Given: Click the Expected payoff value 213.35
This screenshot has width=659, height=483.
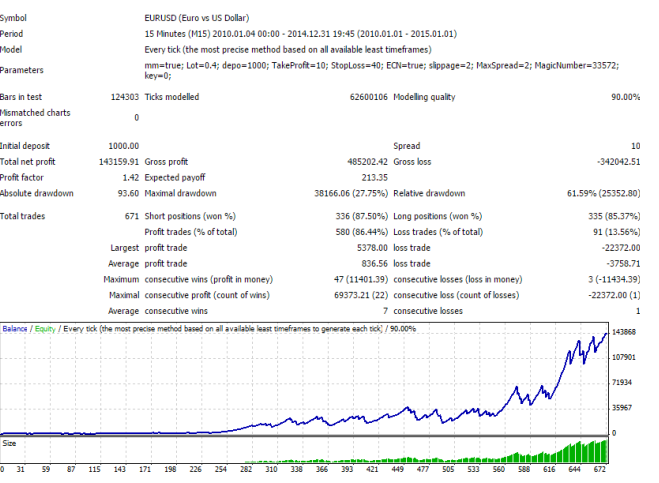Looking at the screenshot, I should (374, 178).
